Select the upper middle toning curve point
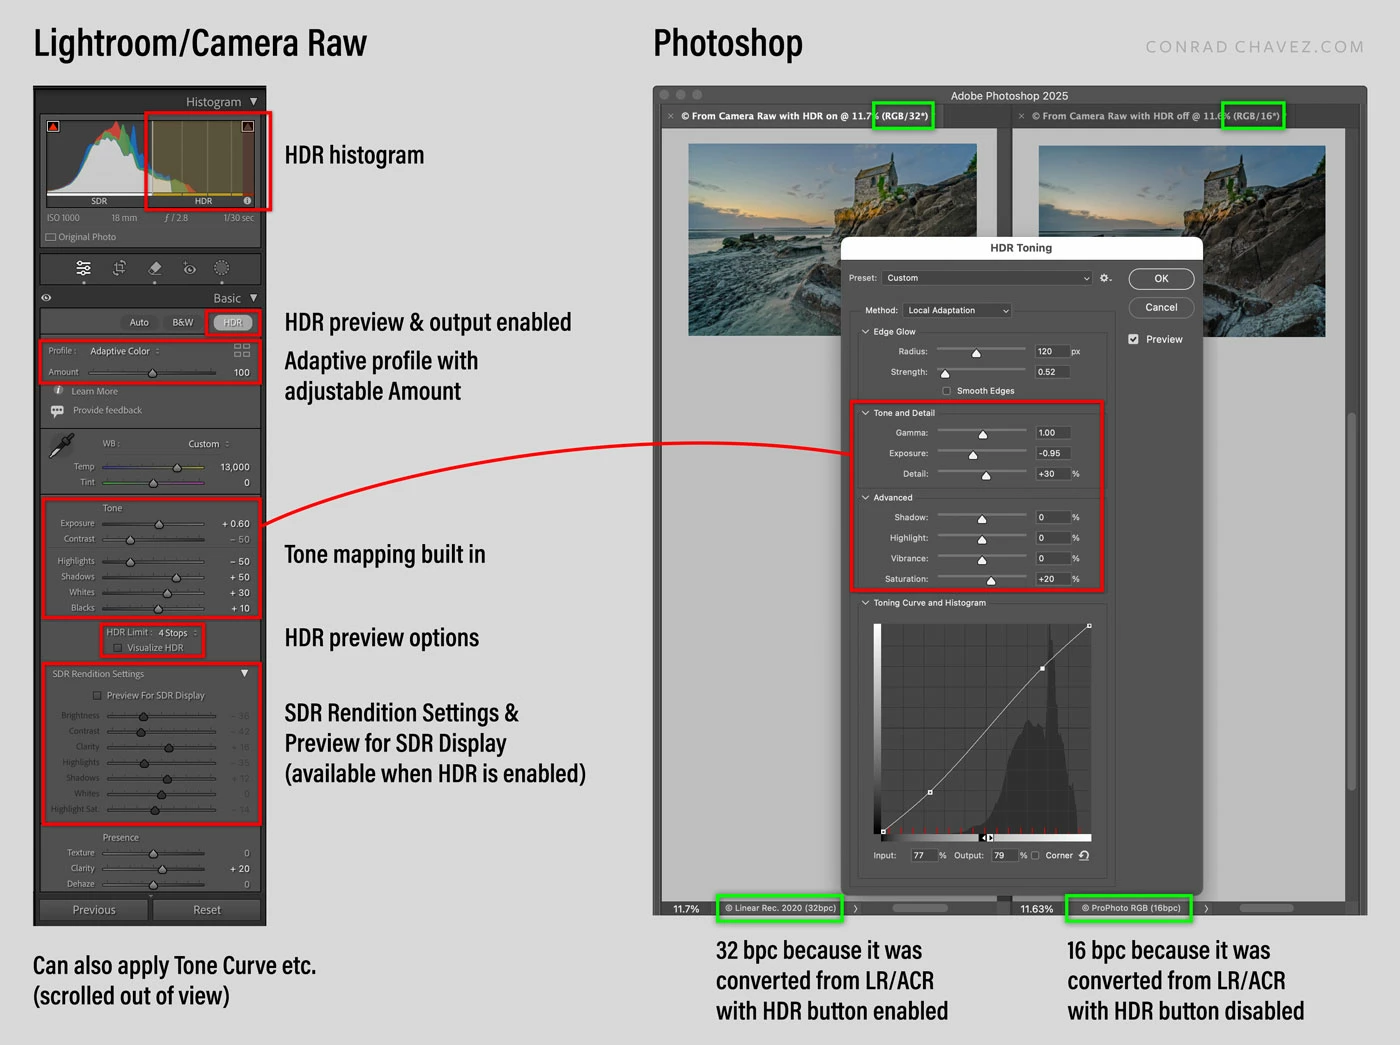Screen dimensions: 1400x1045 pos(1042,668)
